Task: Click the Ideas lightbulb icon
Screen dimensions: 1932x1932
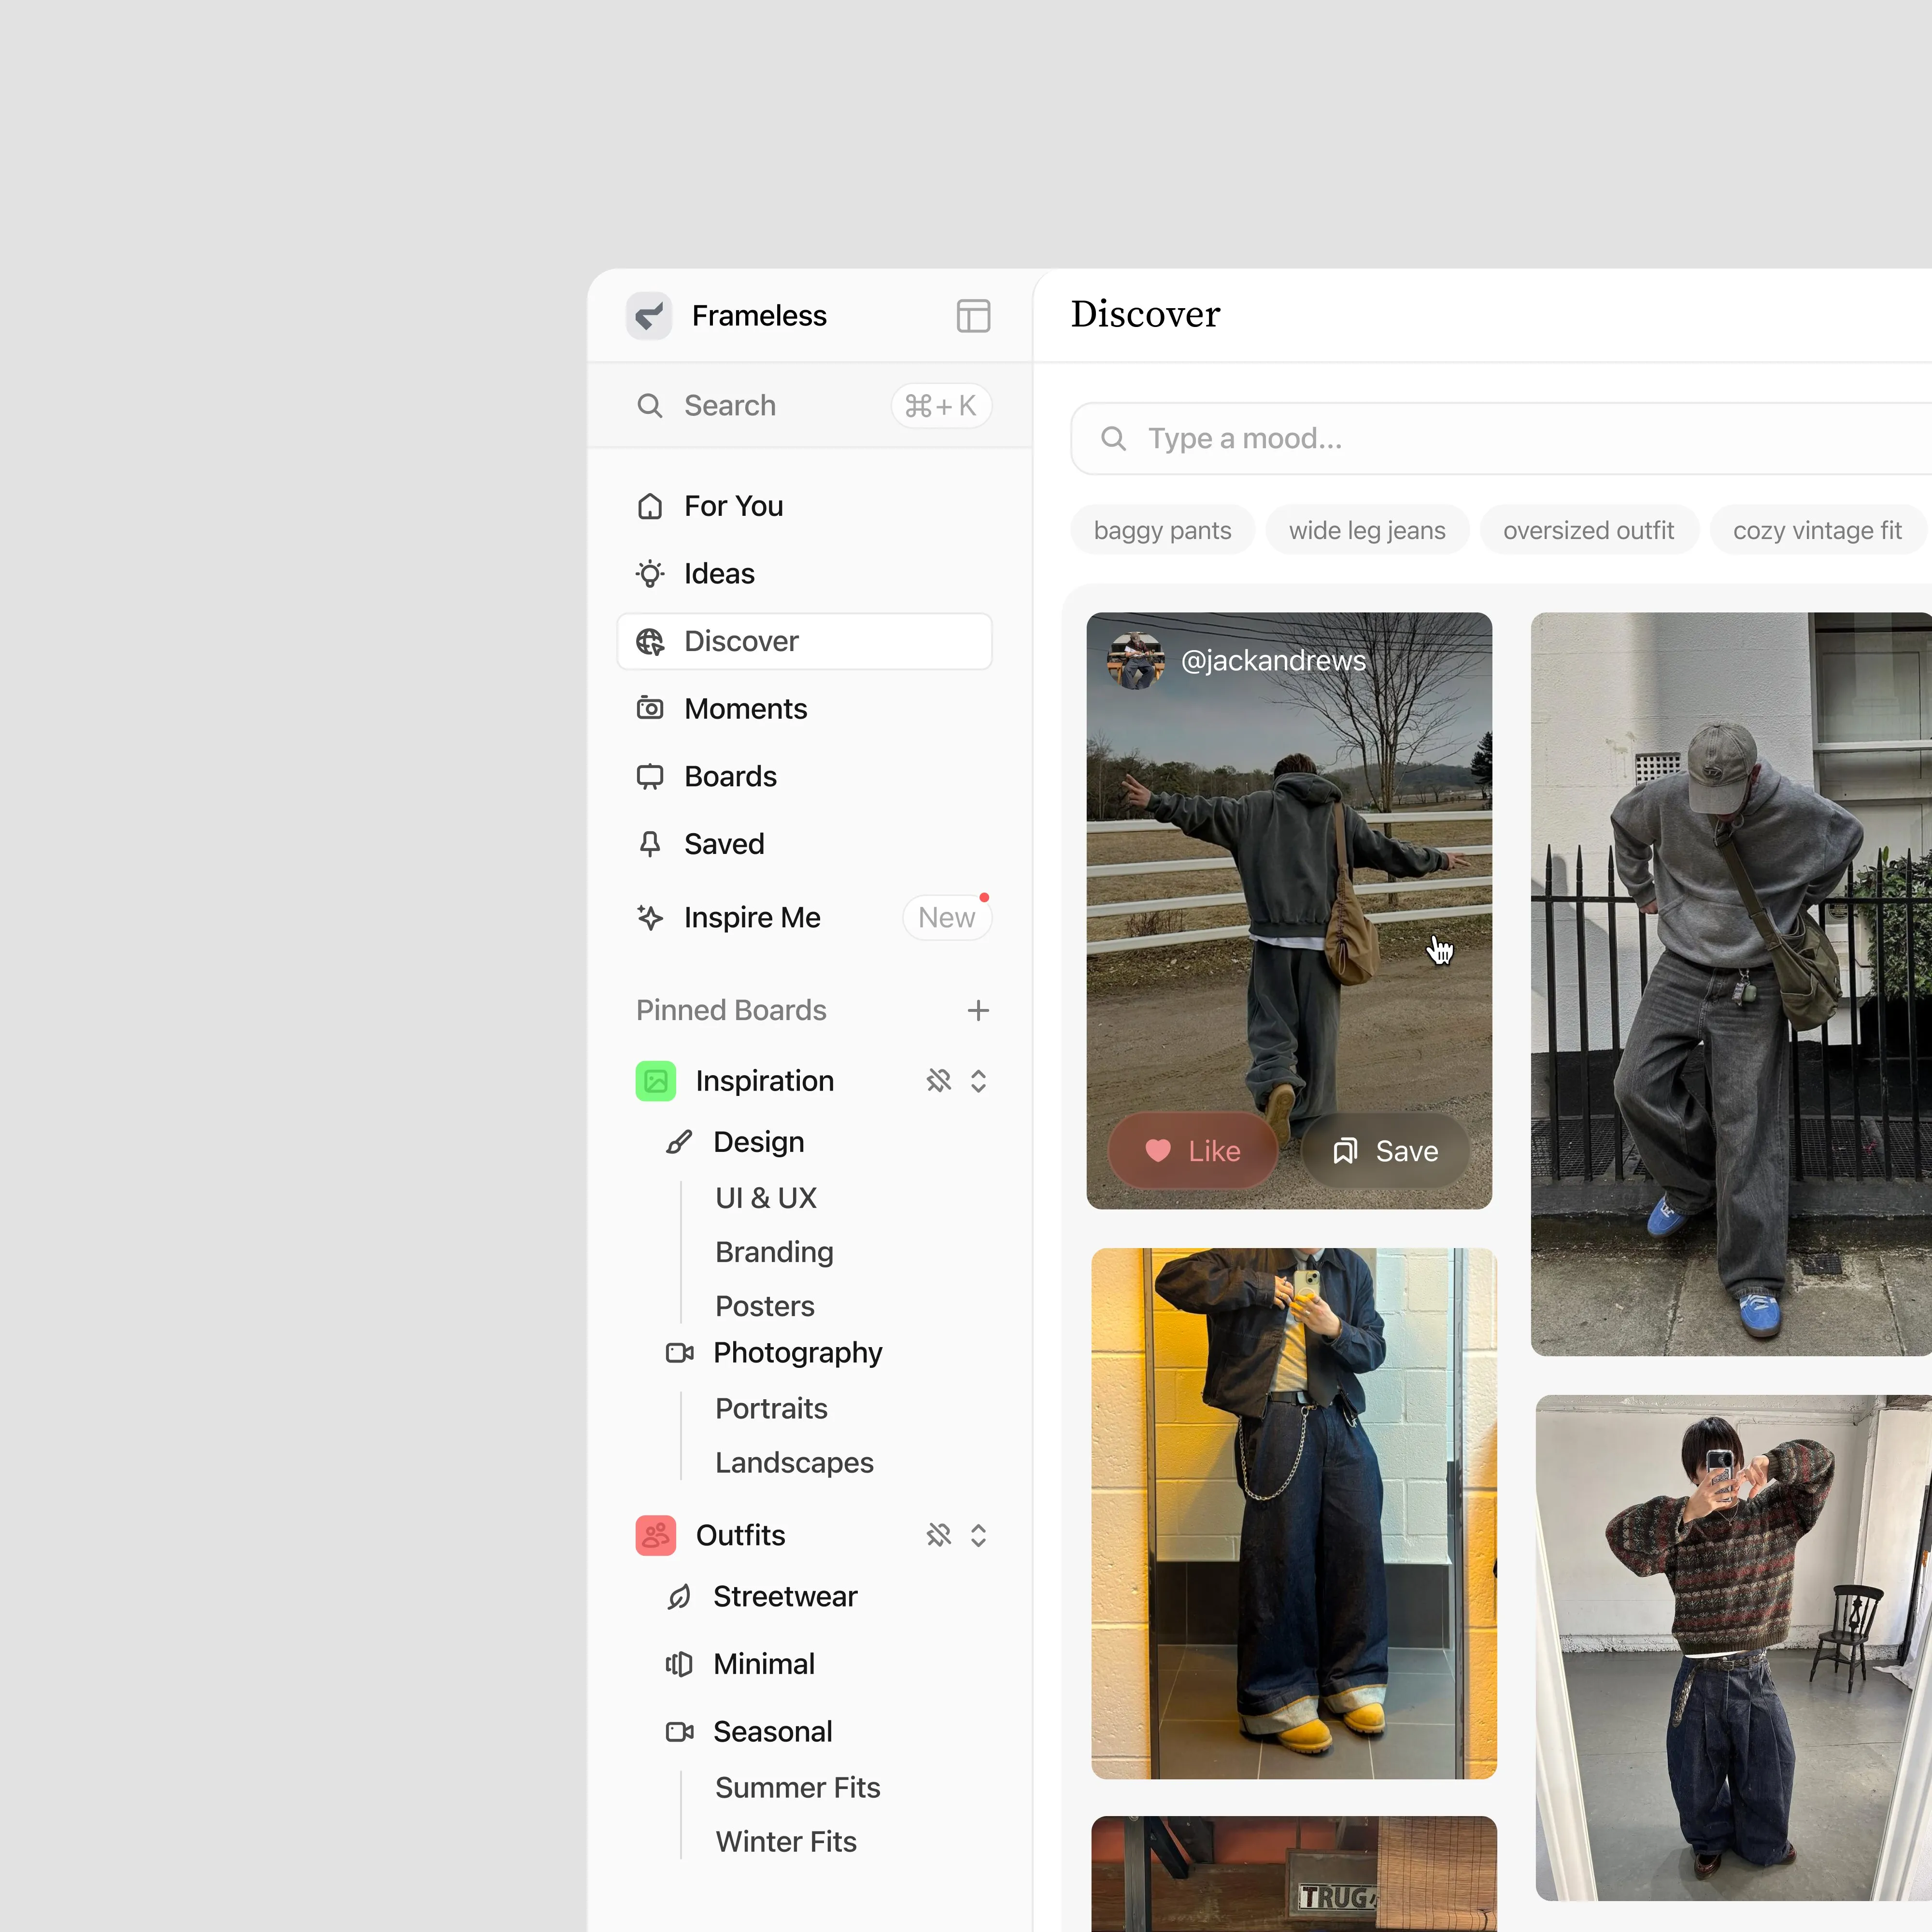Action: point(650,574)
